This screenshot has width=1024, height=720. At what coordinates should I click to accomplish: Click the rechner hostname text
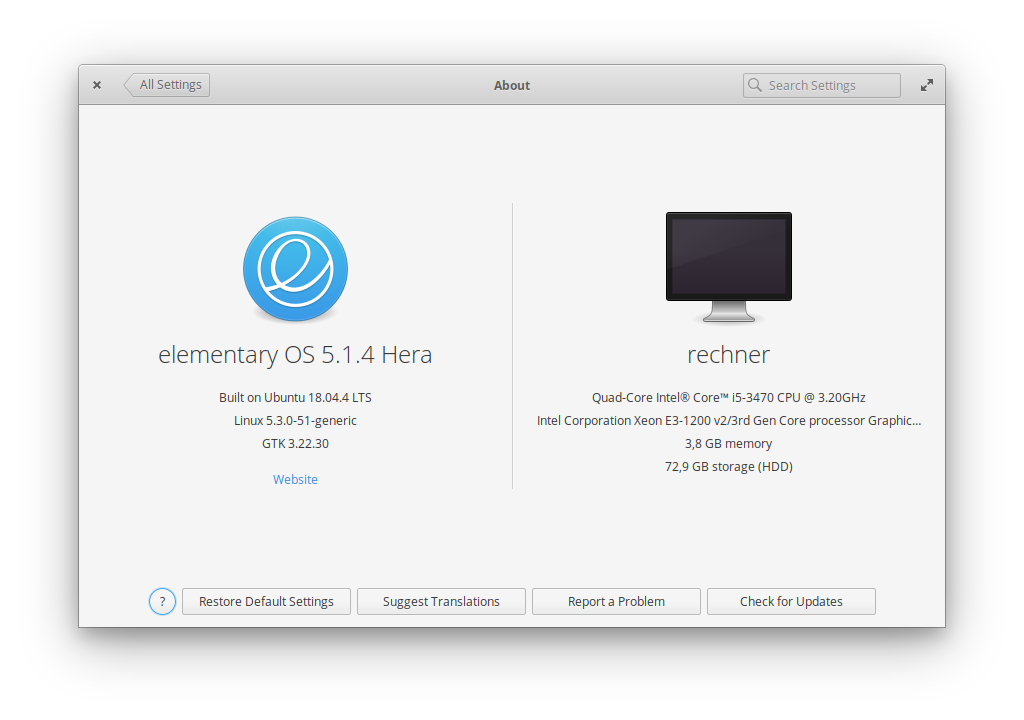tap(729, 355)
